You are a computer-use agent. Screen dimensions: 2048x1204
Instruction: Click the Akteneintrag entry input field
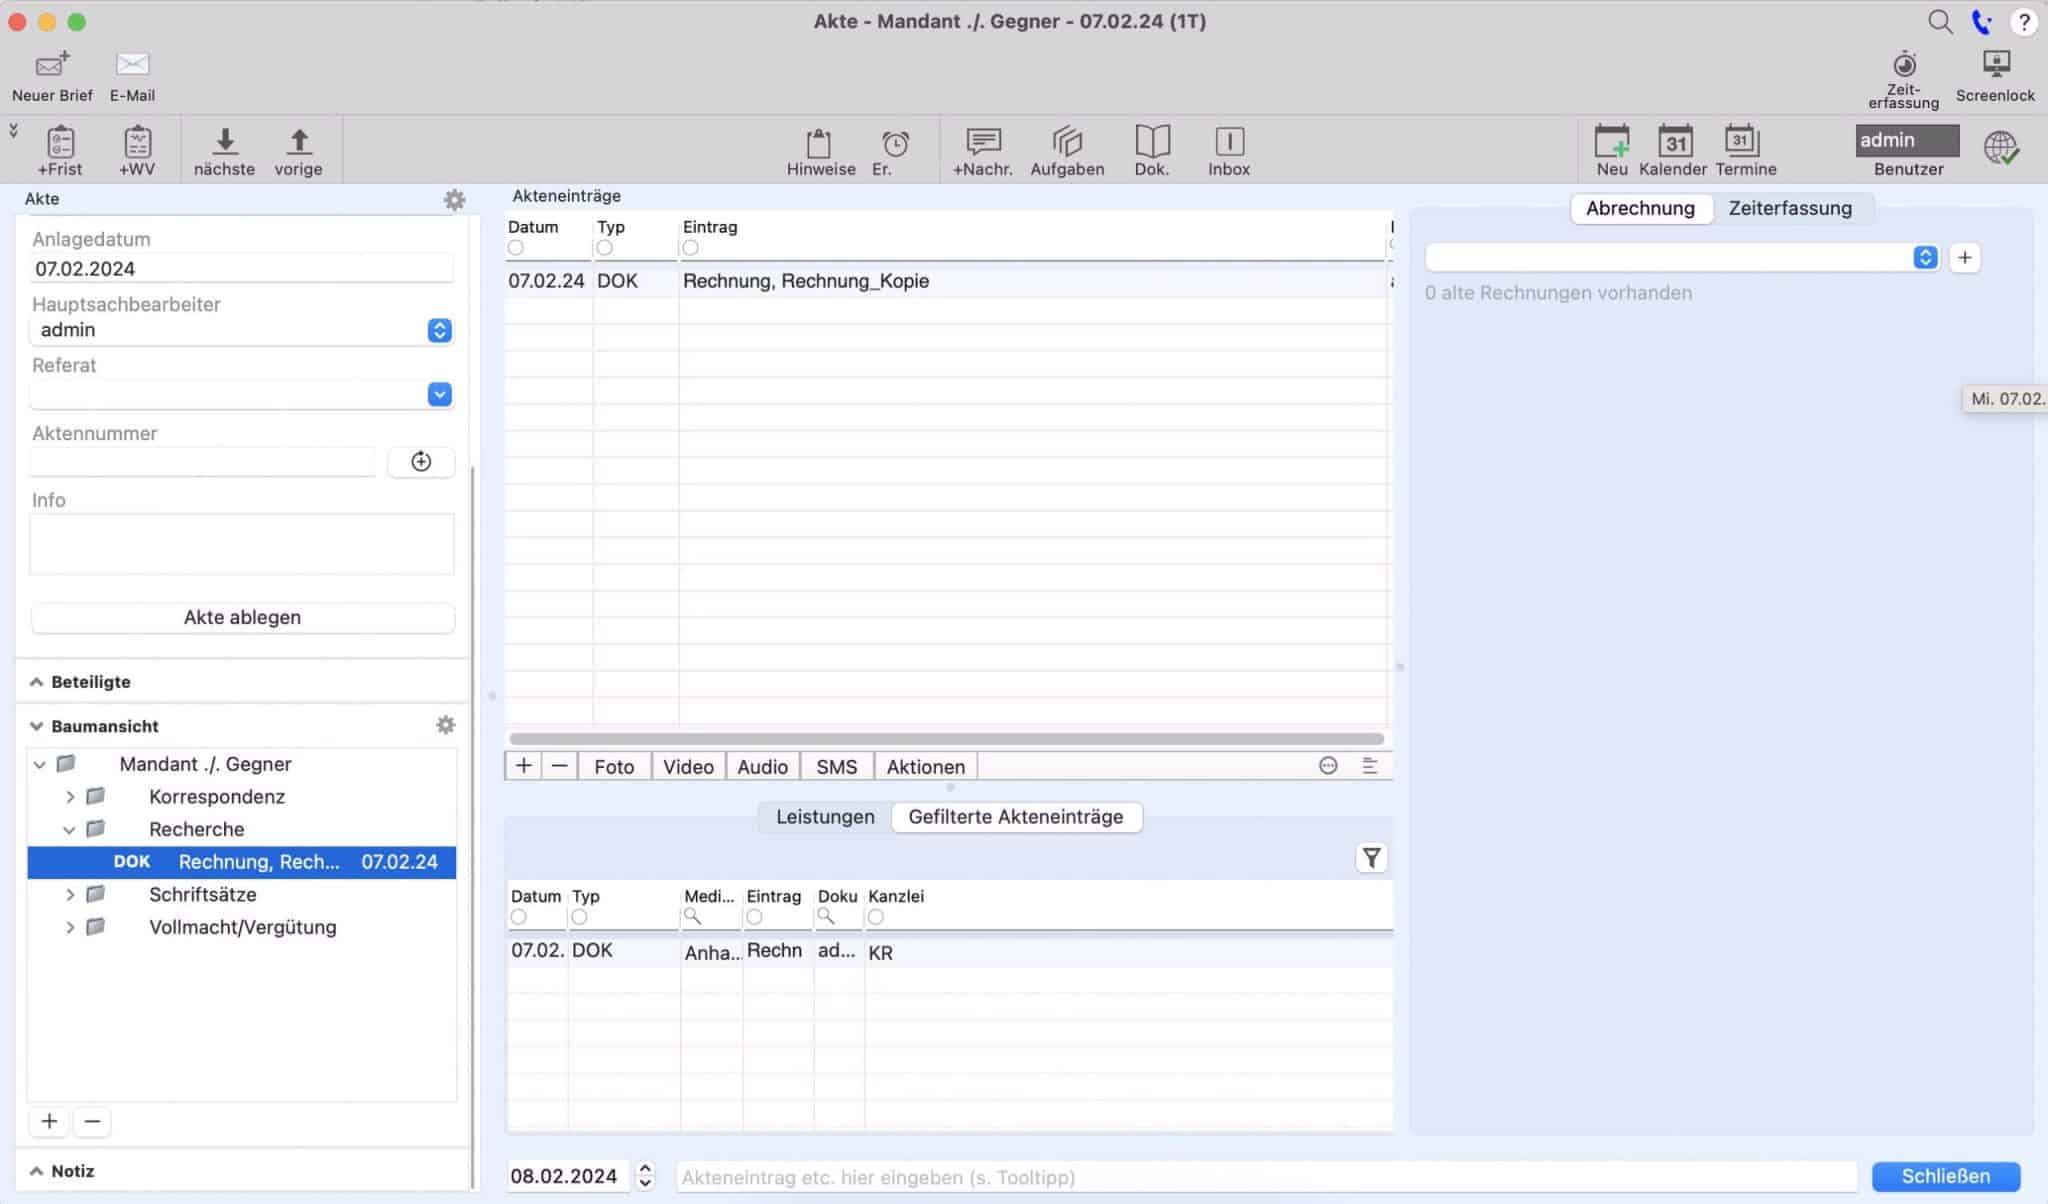pyautogui.click(x=1266, y=1177)
